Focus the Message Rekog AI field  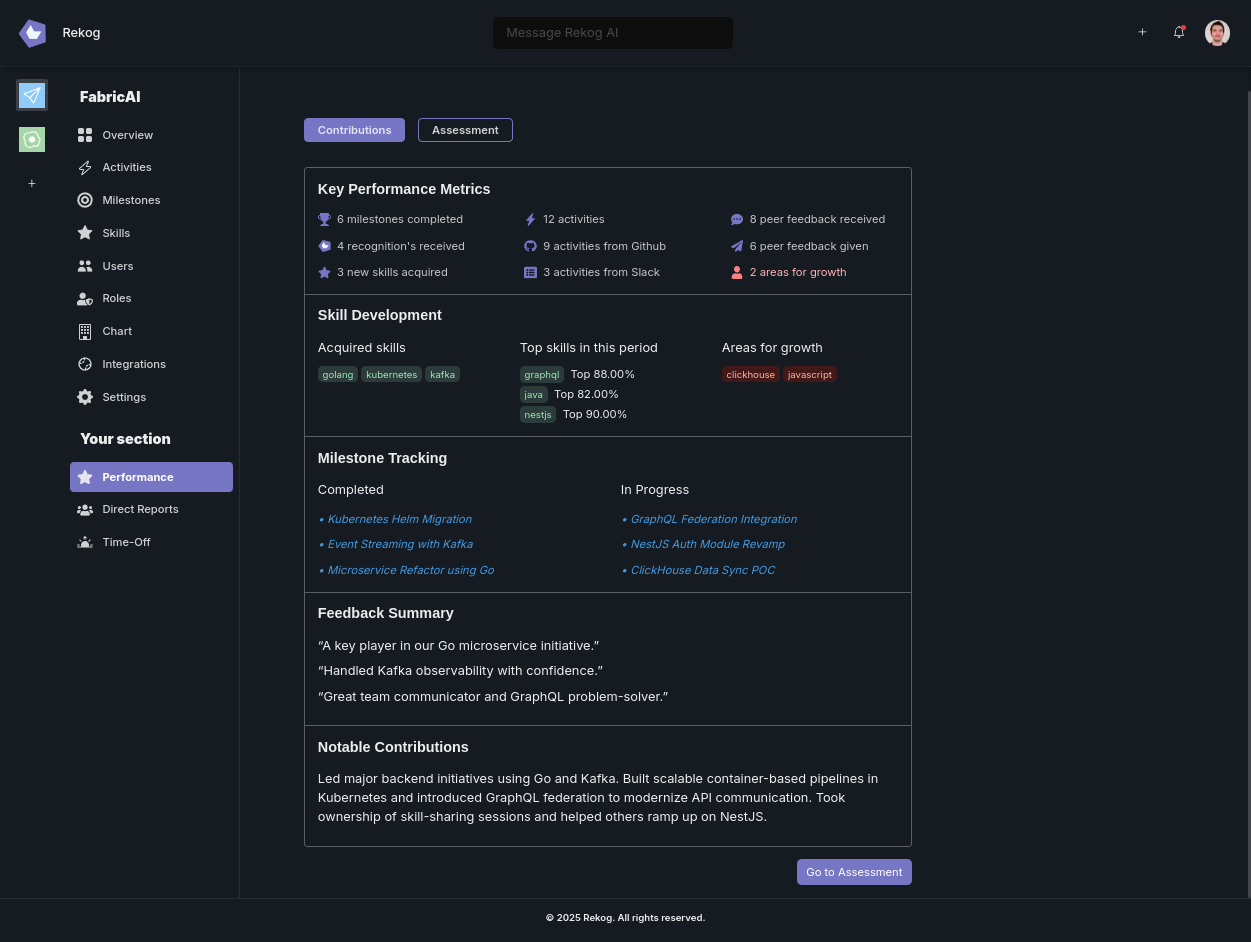tap(612, 33)
